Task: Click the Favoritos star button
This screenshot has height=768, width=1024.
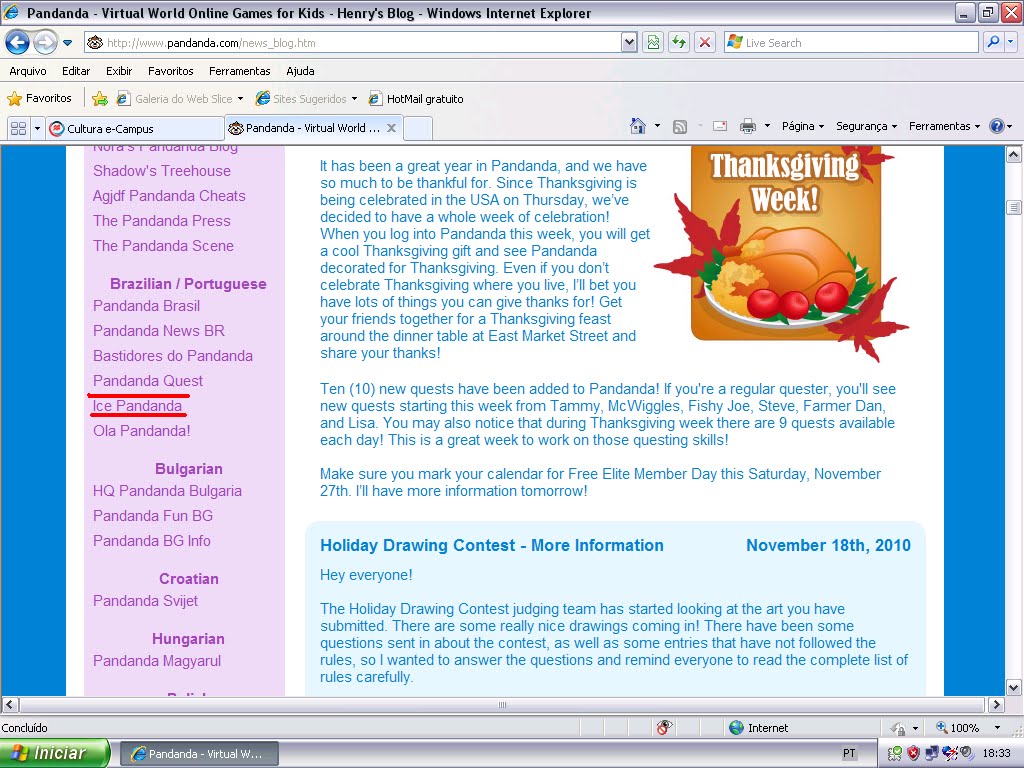Action: (x=39, y=99)
